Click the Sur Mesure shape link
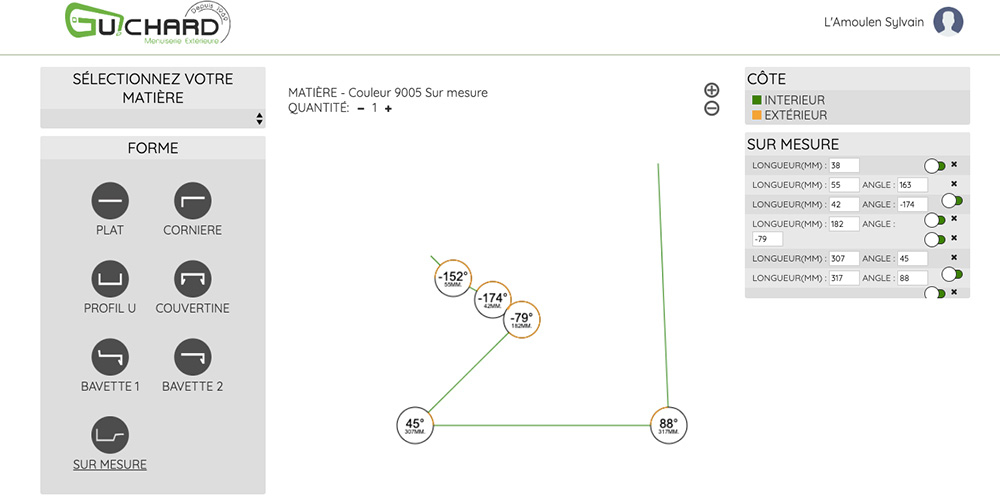 (110, 464)
